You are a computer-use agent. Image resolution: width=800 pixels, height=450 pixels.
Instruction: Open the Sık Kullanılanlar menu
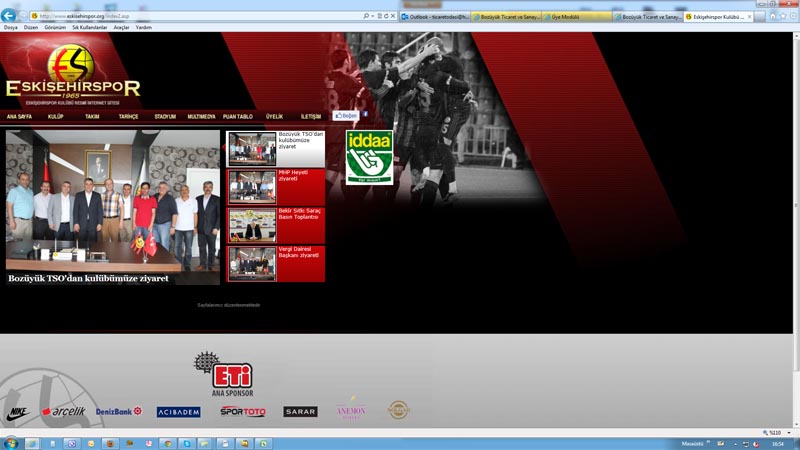(89, 28)
